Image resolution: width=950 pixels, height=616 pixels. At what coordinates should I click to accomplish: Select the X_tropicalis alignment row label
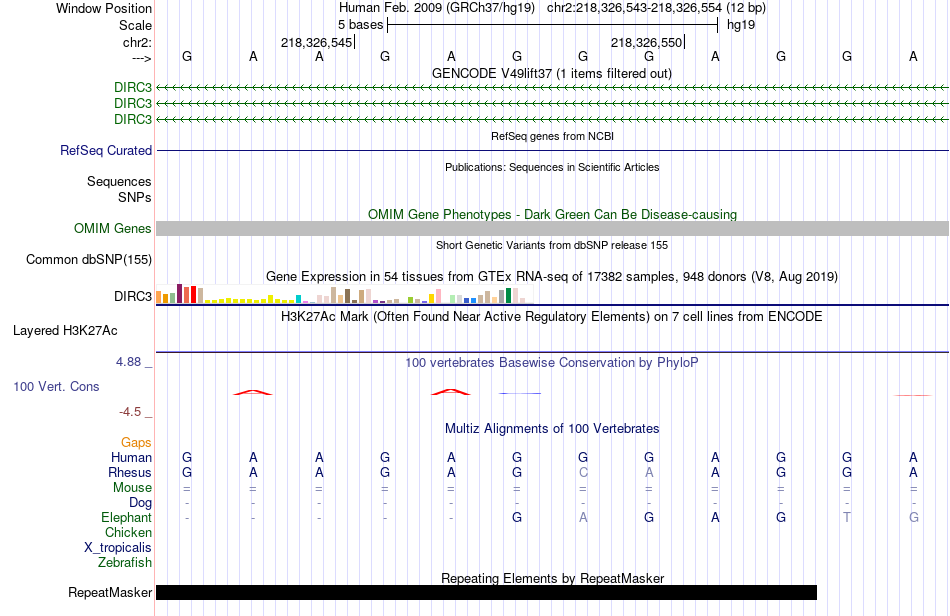tap(118, 548)
